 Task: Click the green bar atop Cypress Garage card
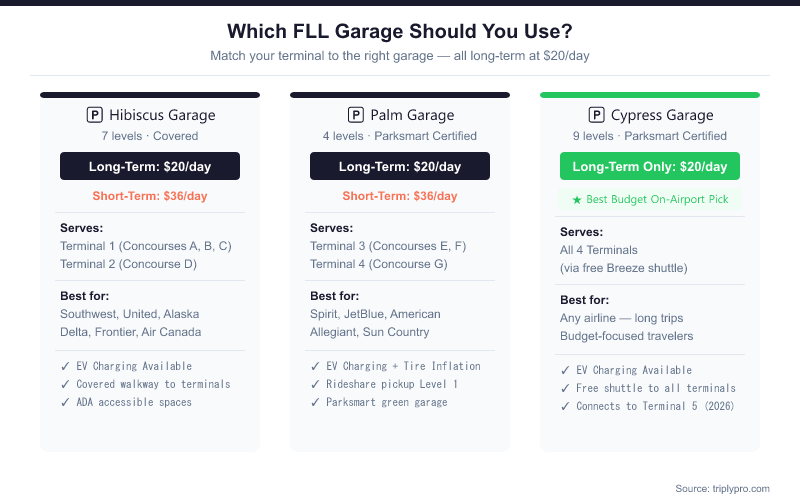pyautogui.click(x=650, y=95)
